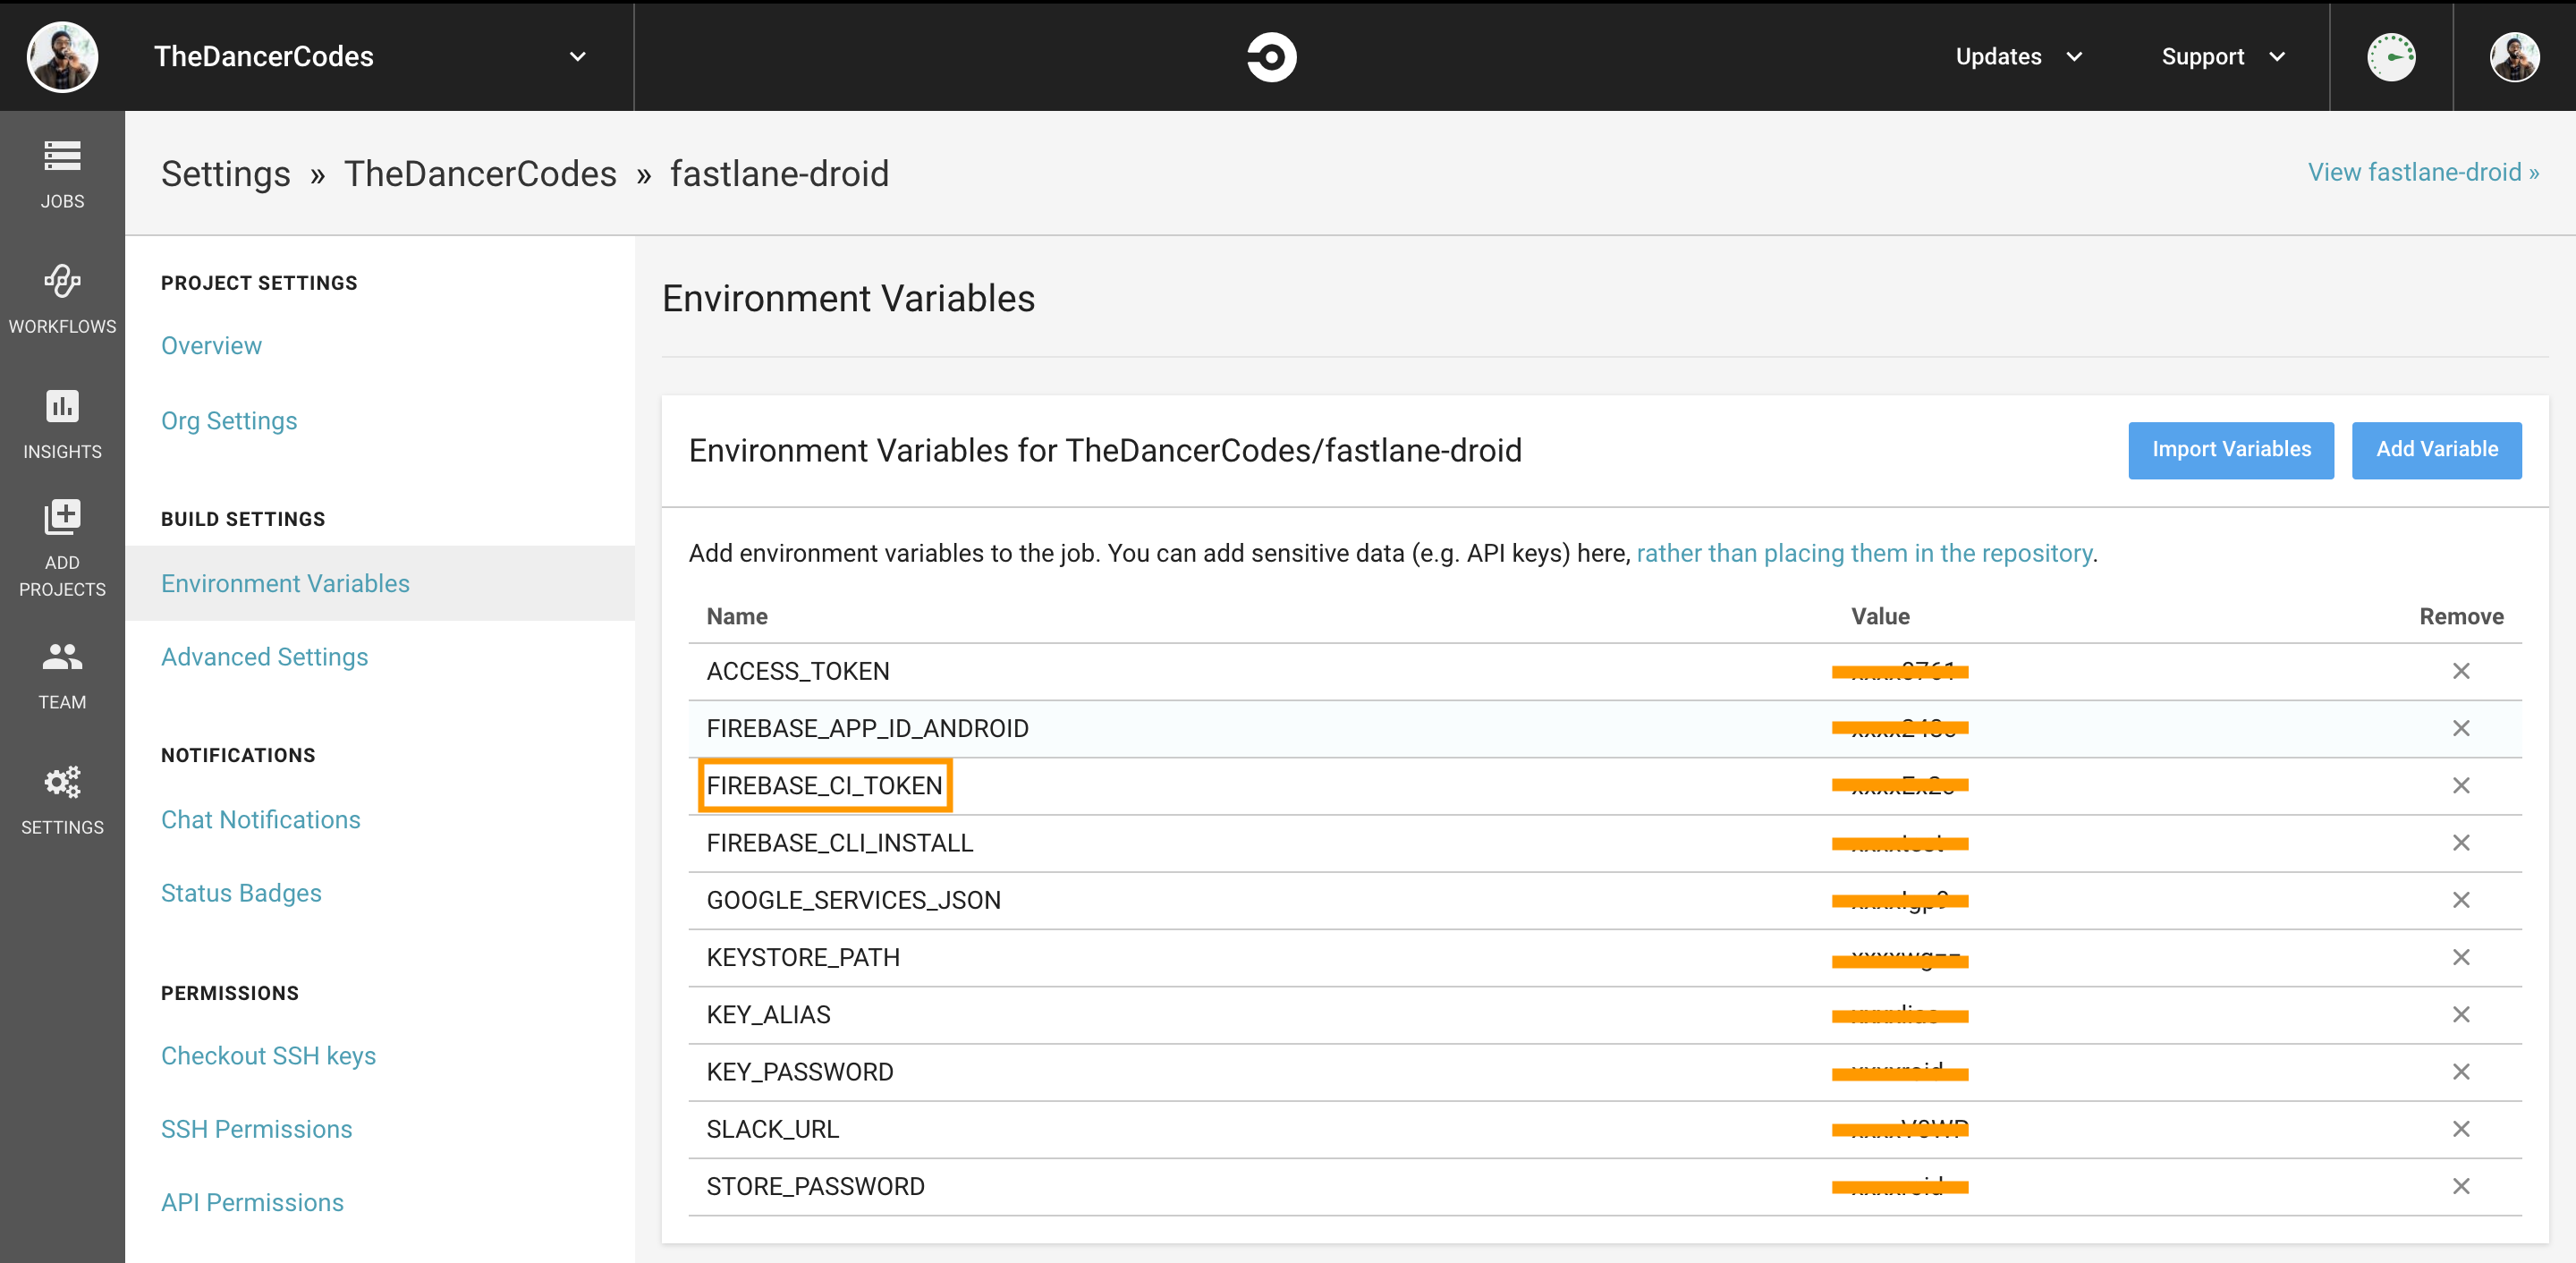Open the Jobs sidebar icon
This screenshot has height=1263, width=2576.
(x=62, y=157)
